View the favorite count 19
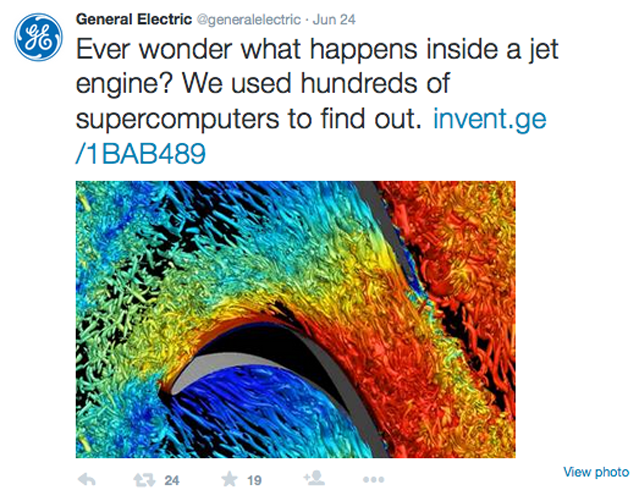The image size is (639, 501). click(x=254, y=480)
